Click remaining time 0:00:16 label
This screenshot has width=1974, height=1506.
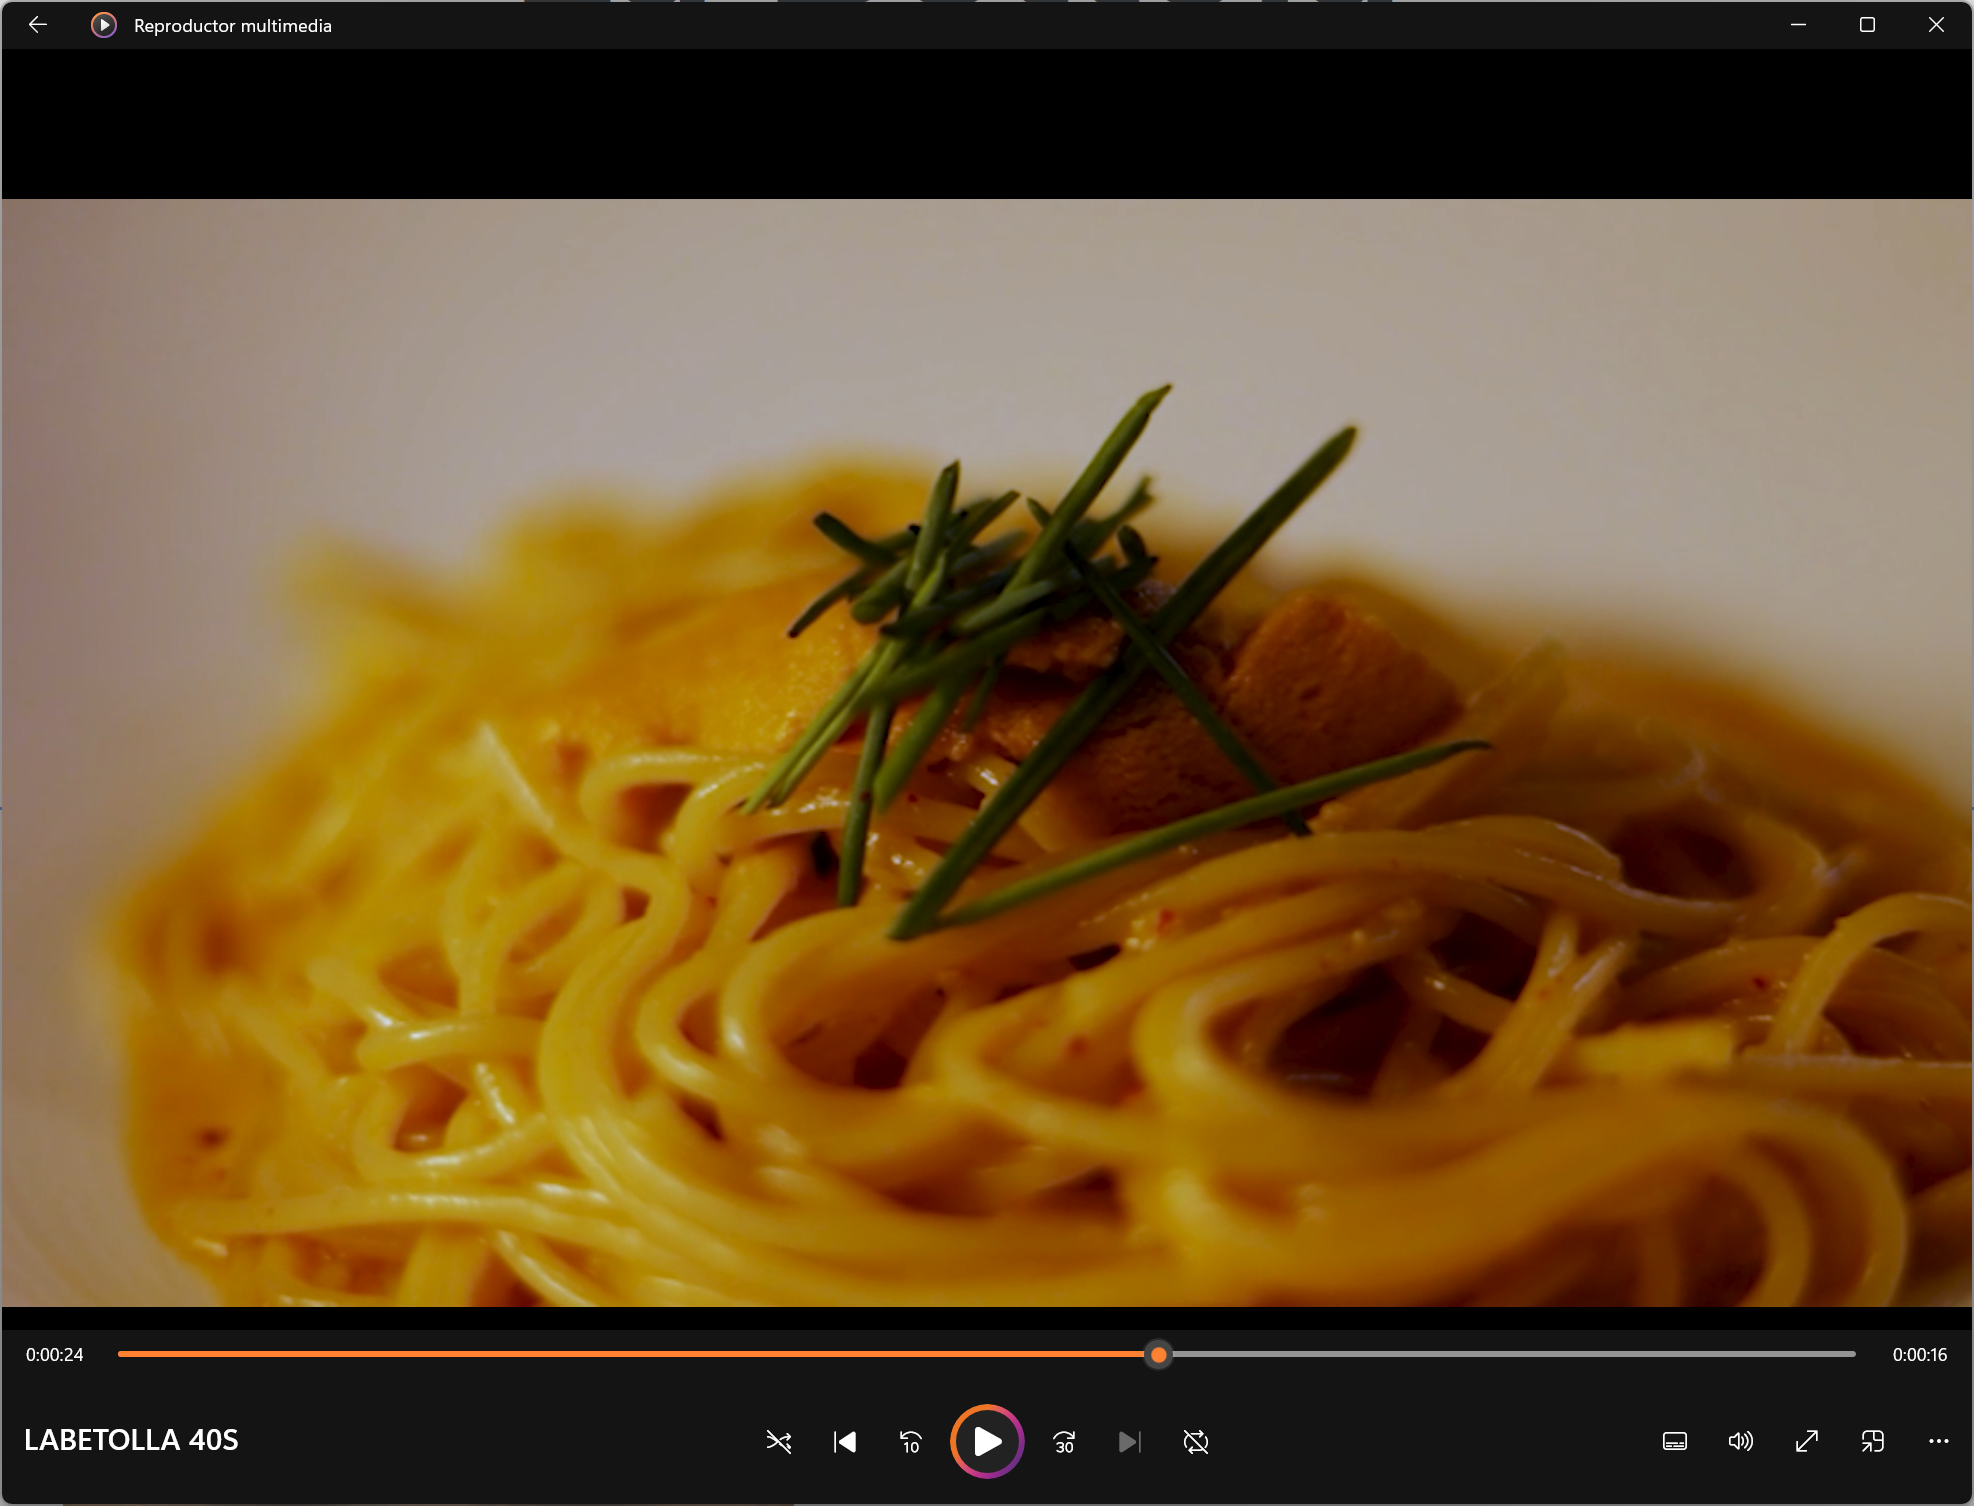pyautogui.click(x=1919, y=1355)
